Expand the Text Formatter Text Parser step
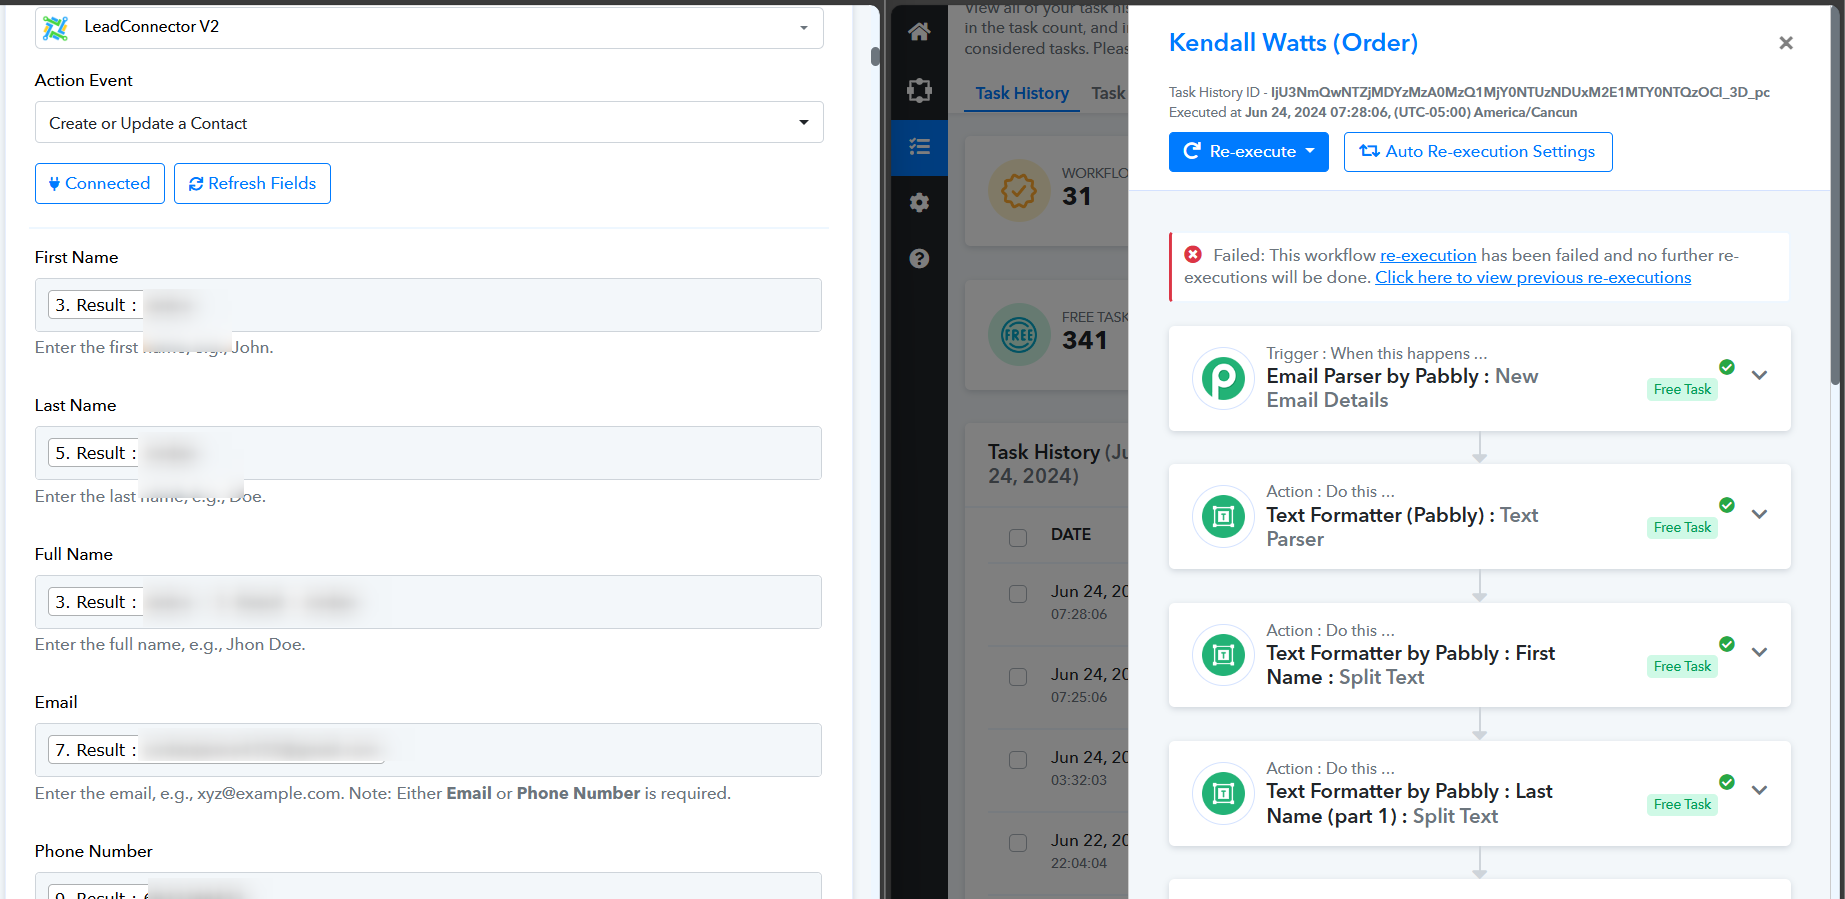The width and height of the screenshot is (1845, 899). click(1760, 514)
